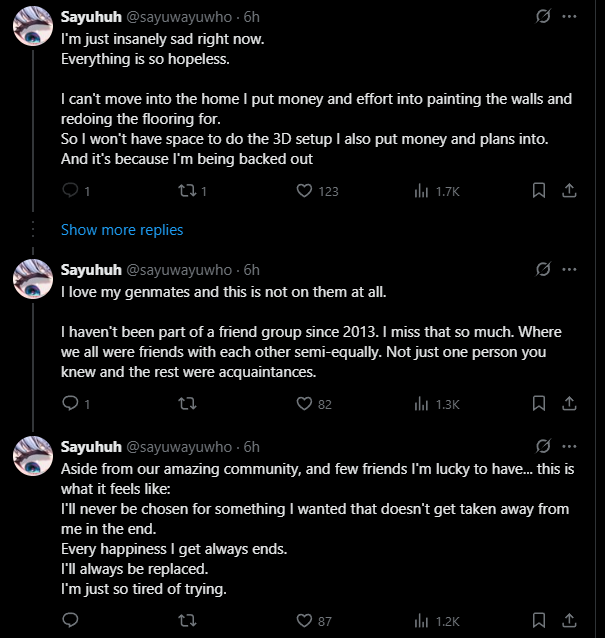The image size is (605, 638).
Task: Open more options on the 'genmates' tweet
Action: pos(569,270)
